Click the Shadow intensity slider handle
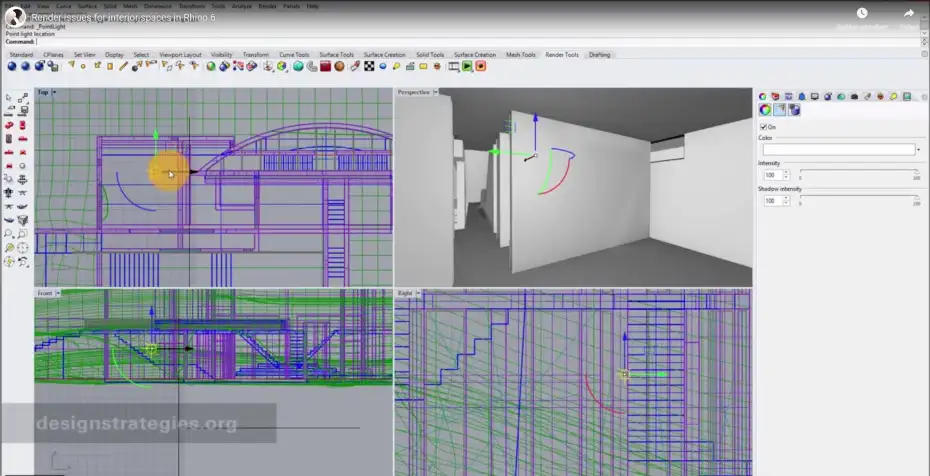This screenshot has width=930, height=476. tap(916, 197)
